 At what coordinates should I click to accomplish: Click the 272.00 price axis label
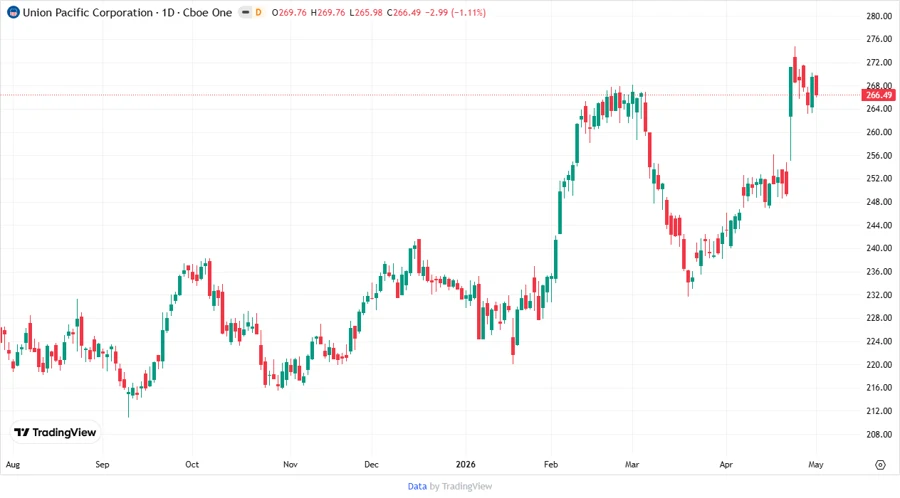879,63
